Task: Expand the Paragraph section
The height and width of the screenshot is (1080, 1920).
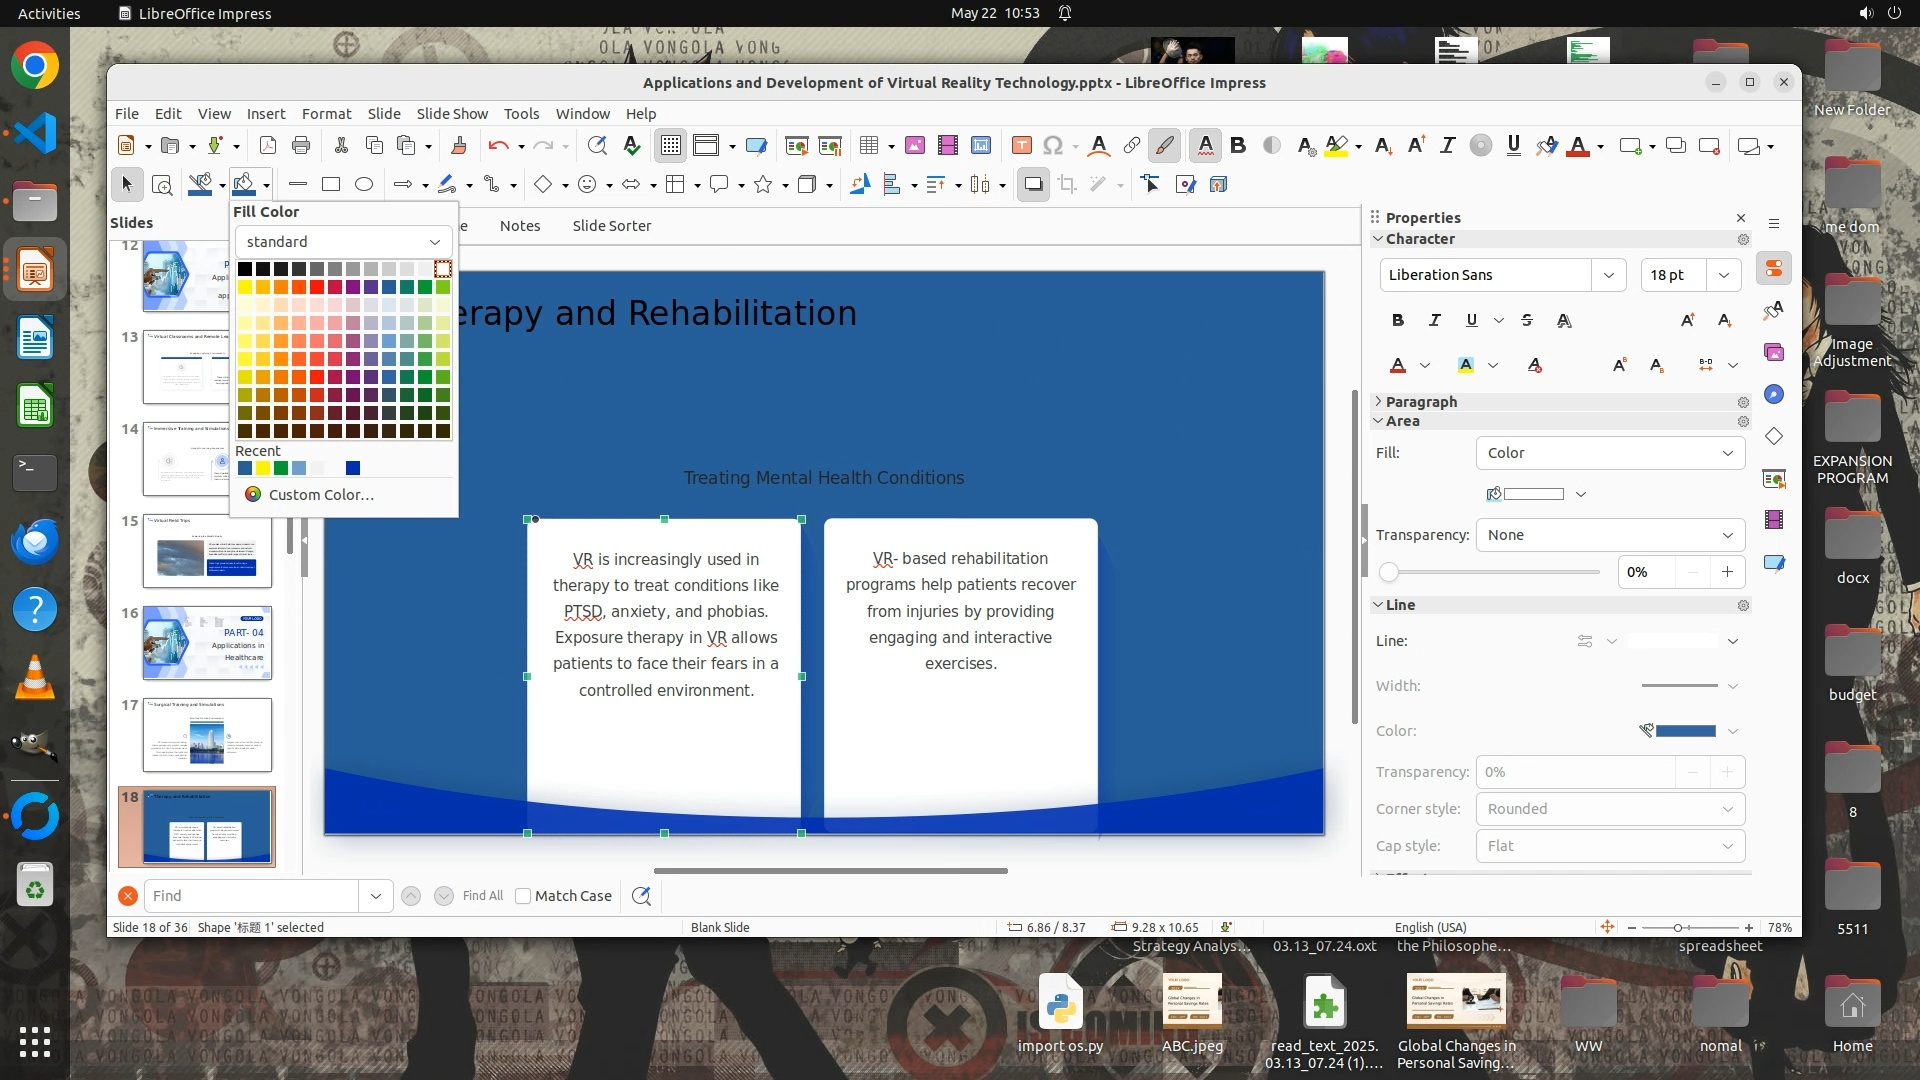Action: [x=1421, y=401]
